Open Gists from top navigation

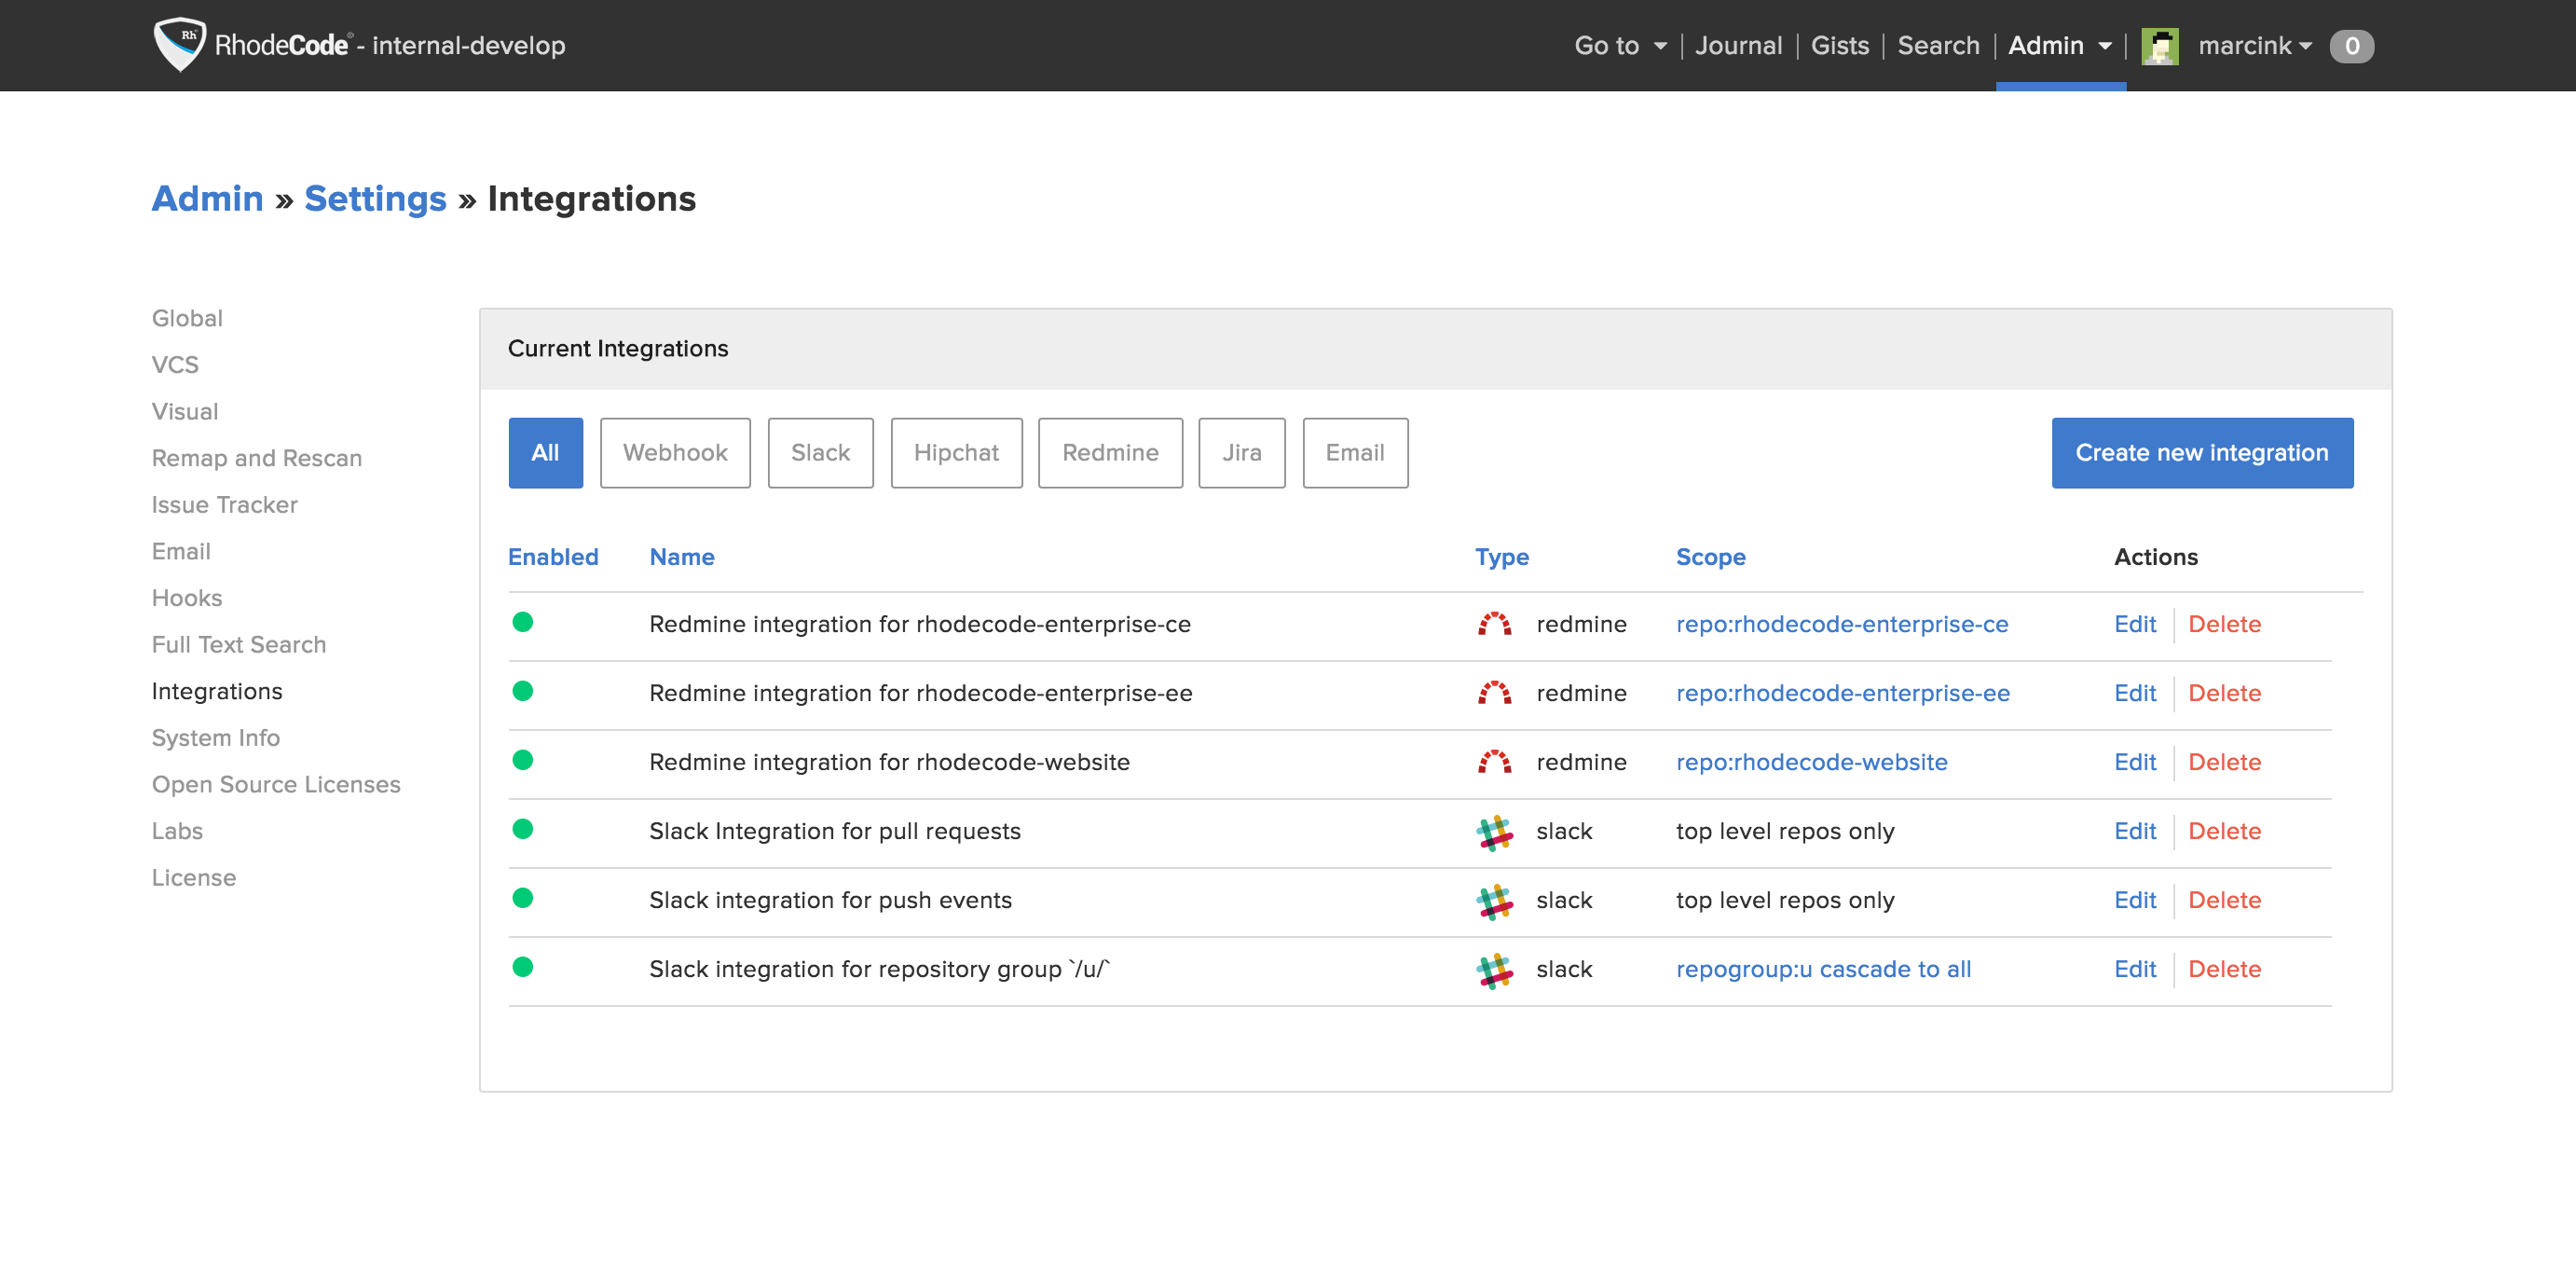[1839, 46]
